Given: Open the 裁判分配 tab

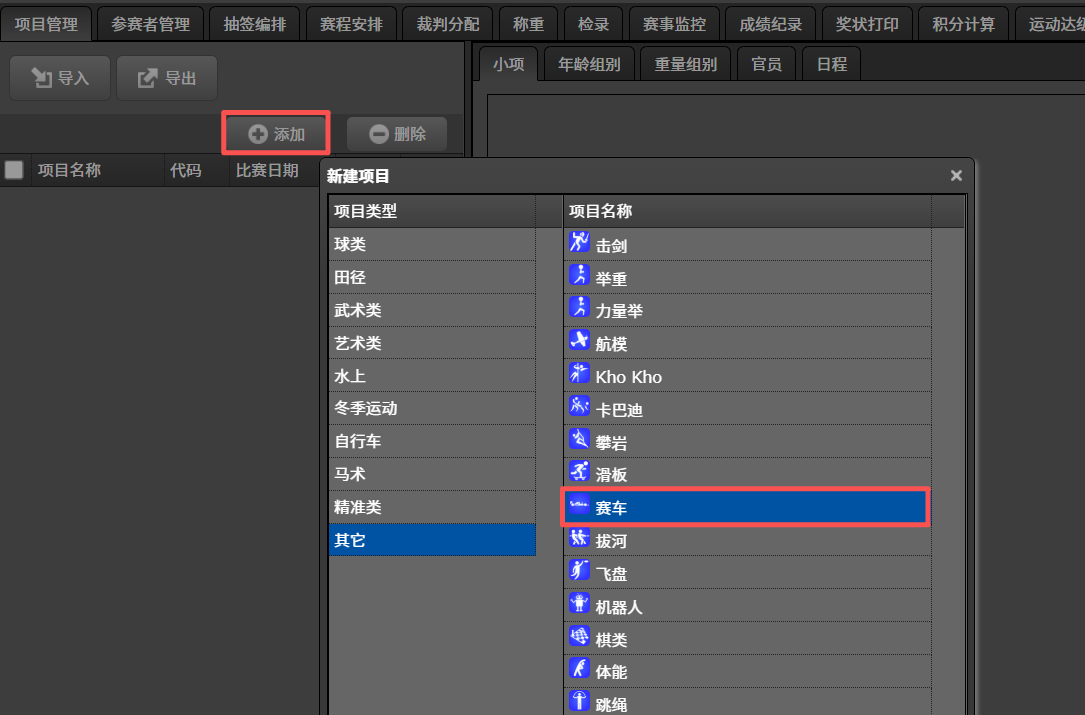Looking at the screenshot, I should (x=448, y=24).
